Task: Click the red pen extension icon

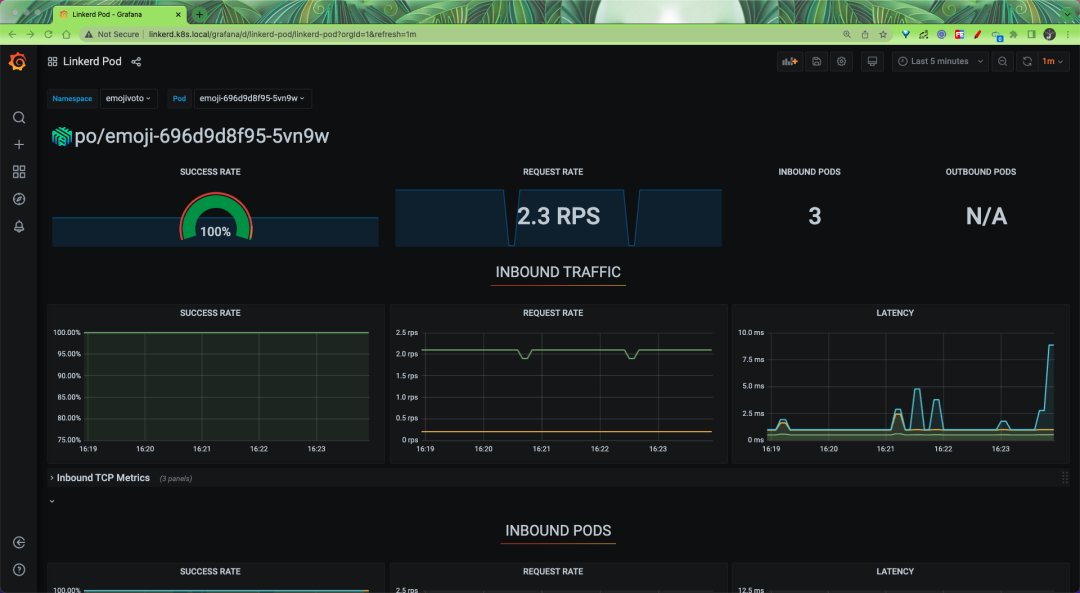Action: (977, 34)
